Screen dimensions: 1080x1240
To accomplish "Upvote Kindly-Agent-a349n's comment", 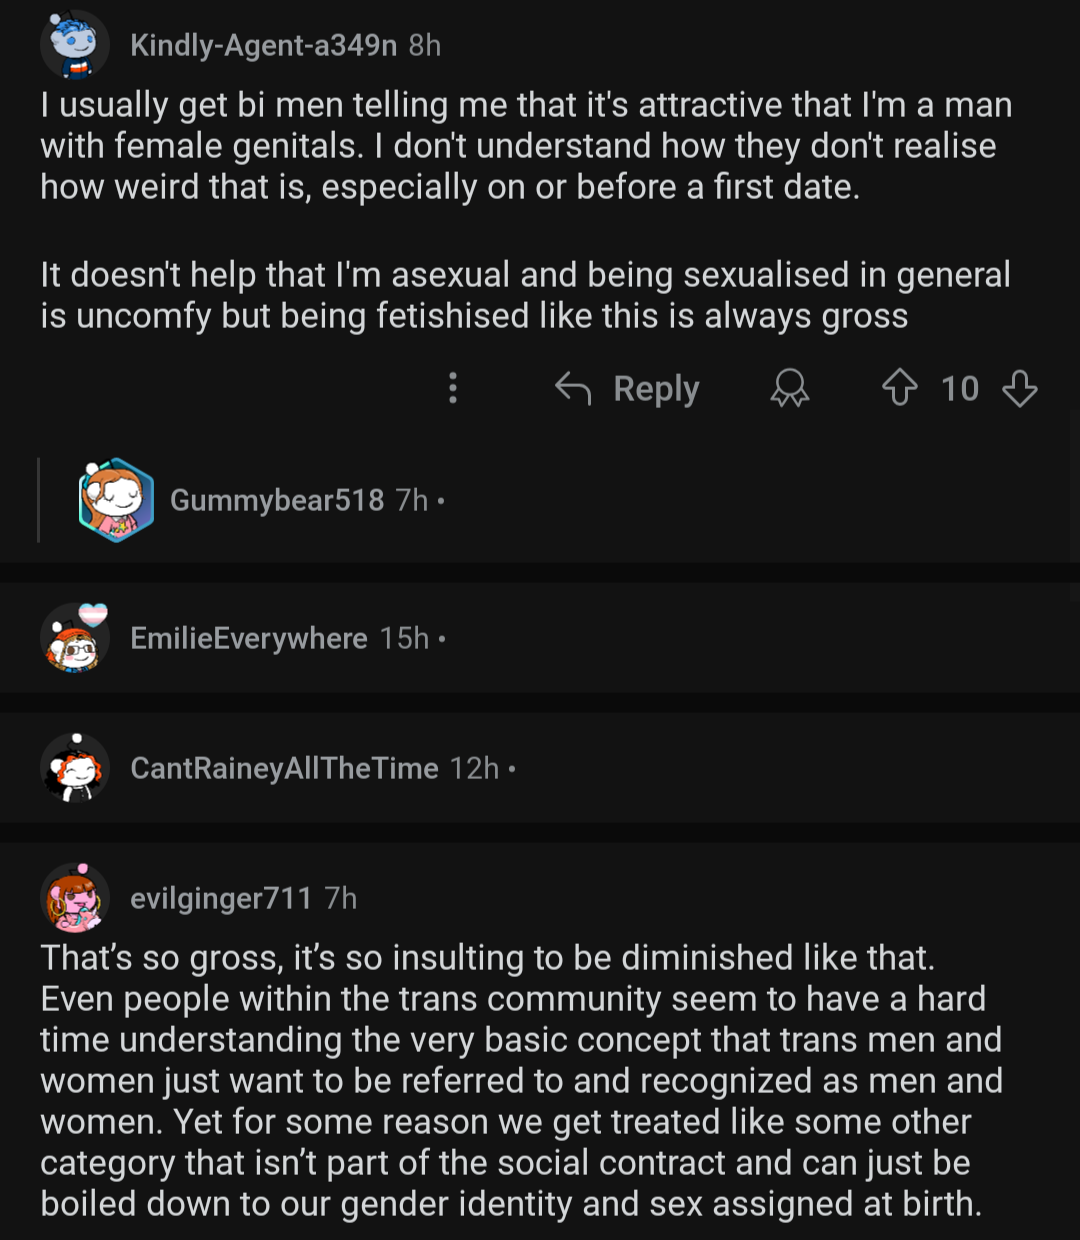I will coord(900,388).
